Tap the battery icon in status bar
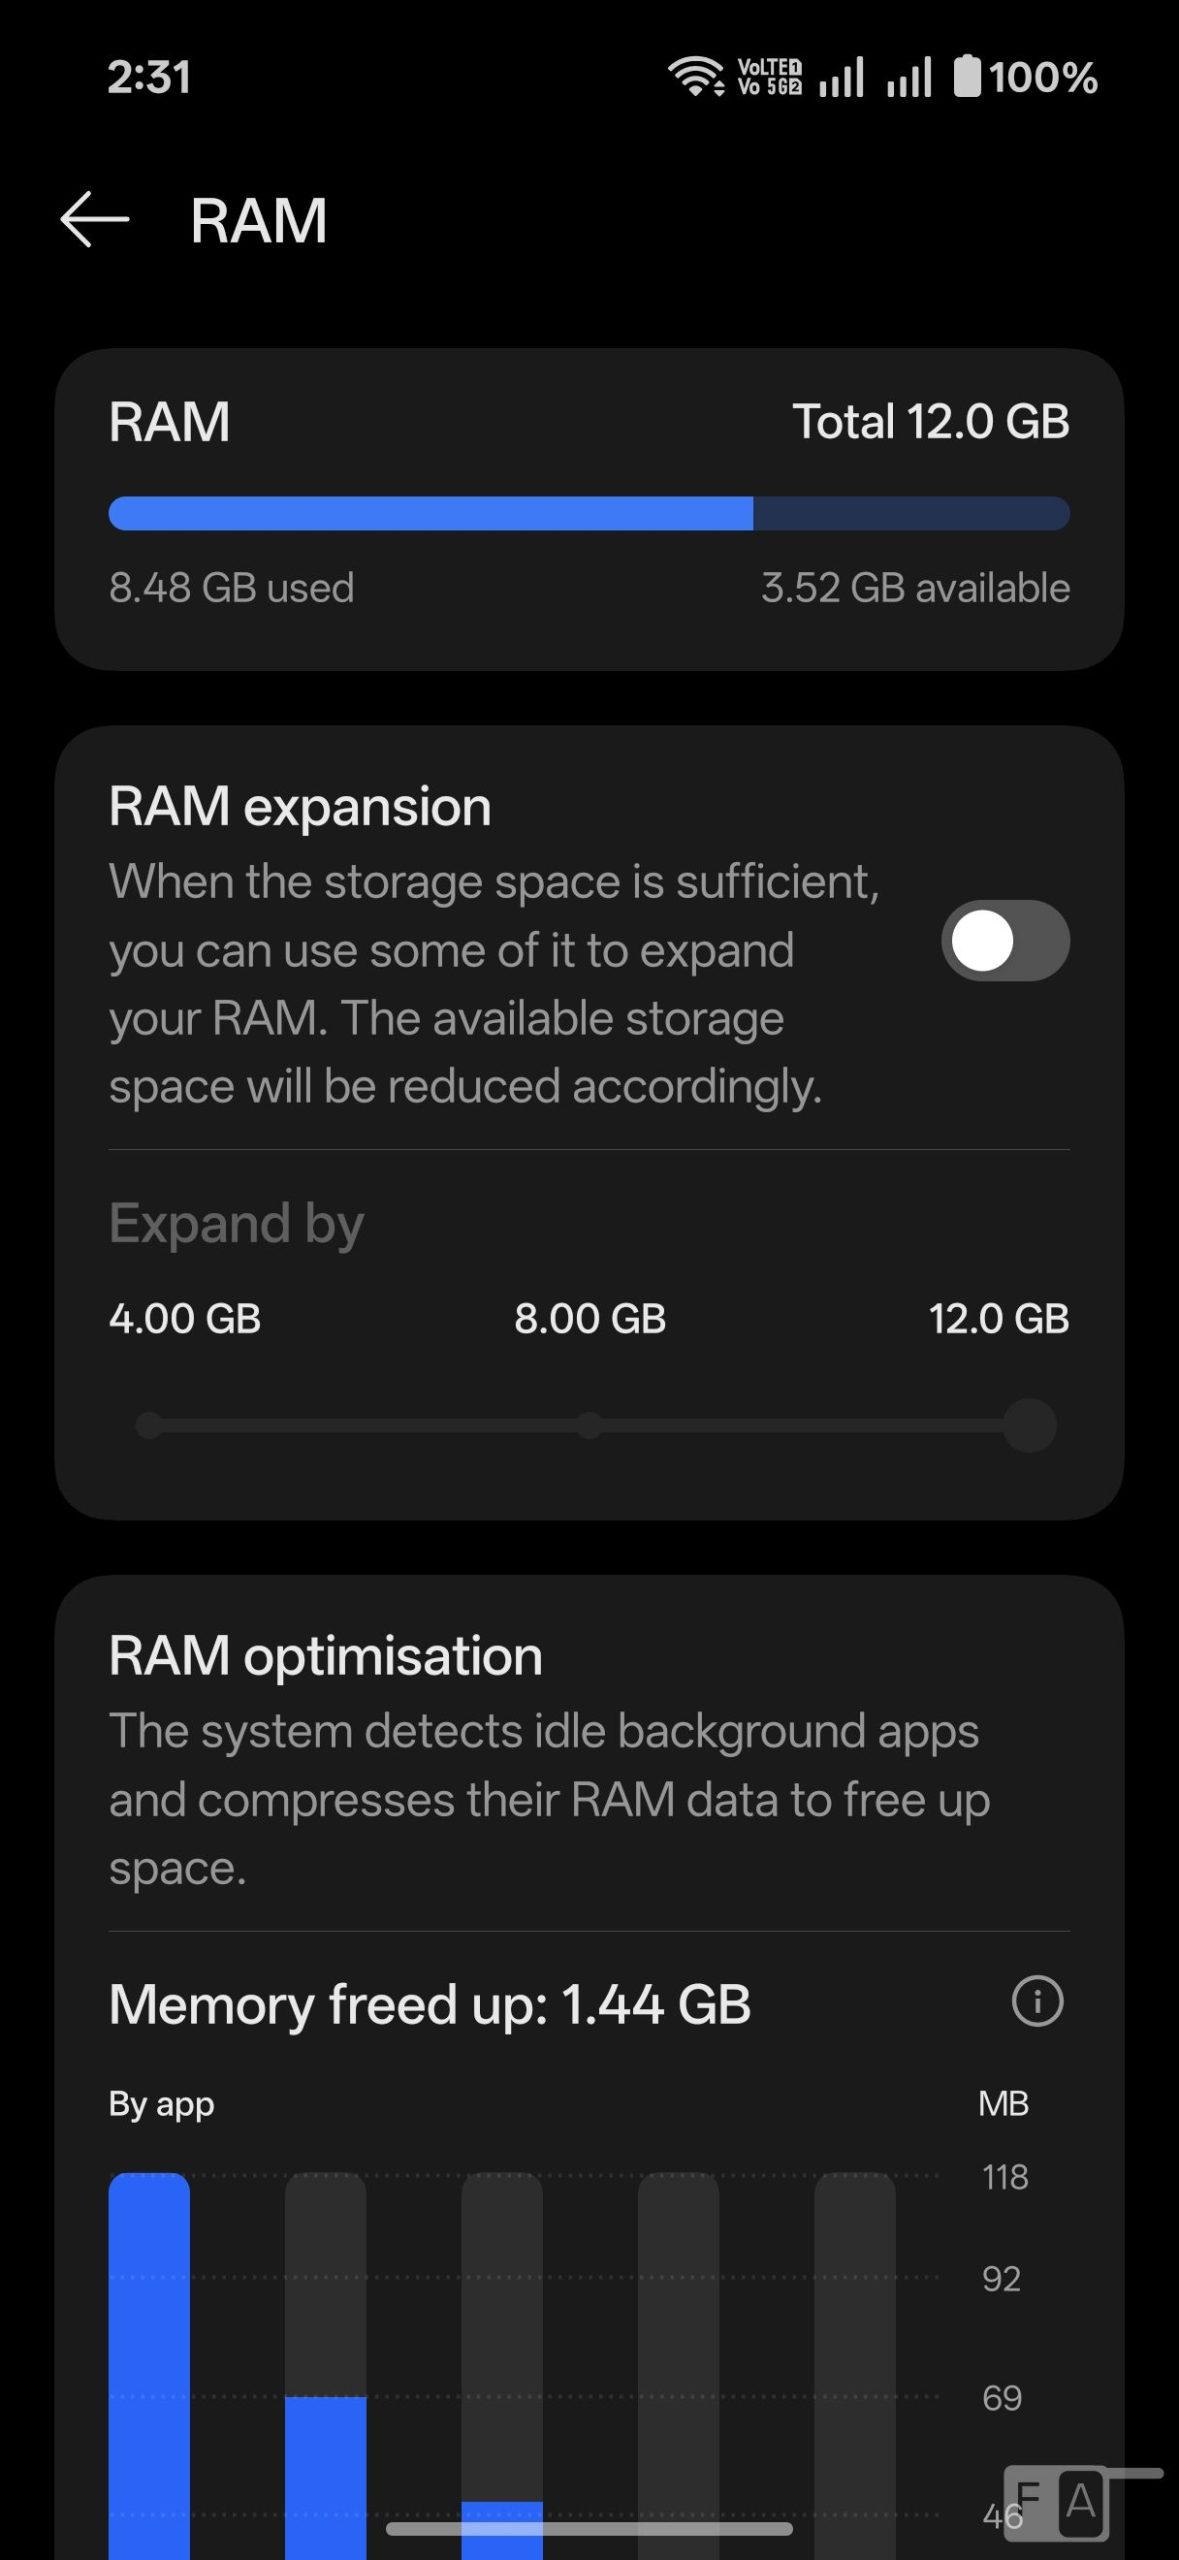The height and width of the screenshot is (2560, 1179). coord(967,76)
